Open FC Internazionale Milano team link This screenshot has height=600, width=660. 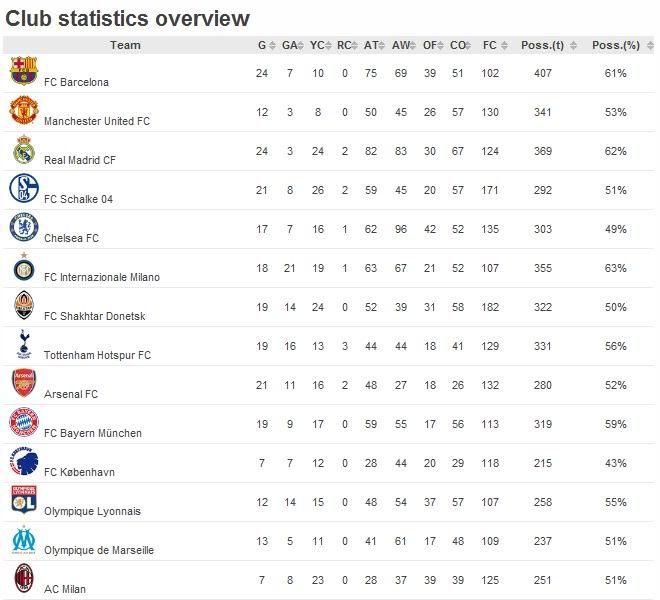point(102,277)
